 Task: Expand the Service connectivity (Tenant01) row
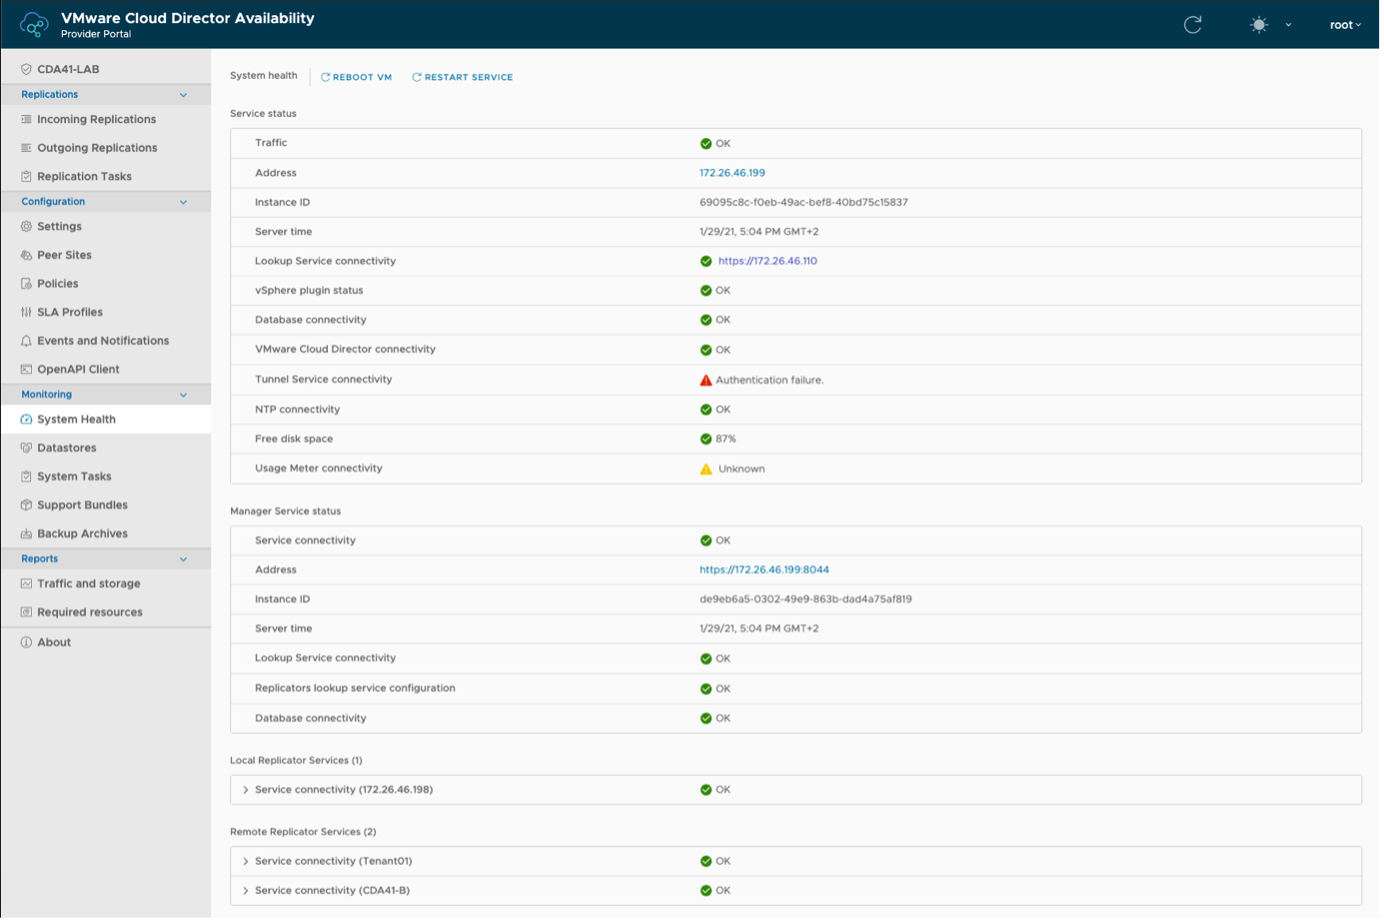246,861
